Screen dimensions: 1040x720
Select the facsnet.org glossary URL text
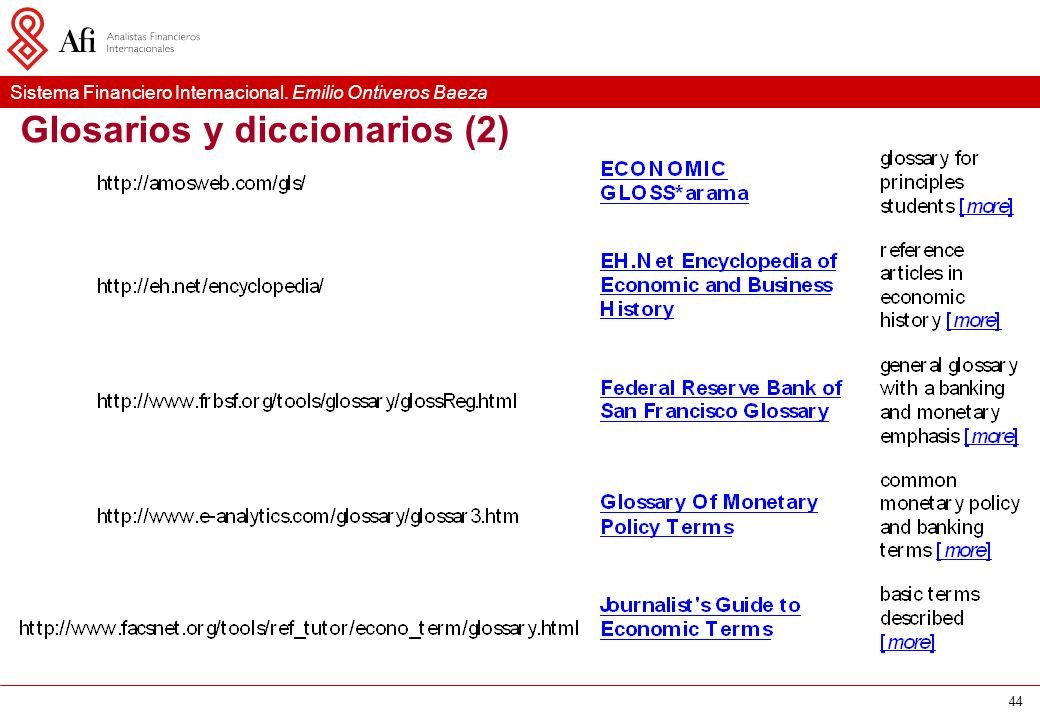[x=298, y=628]
